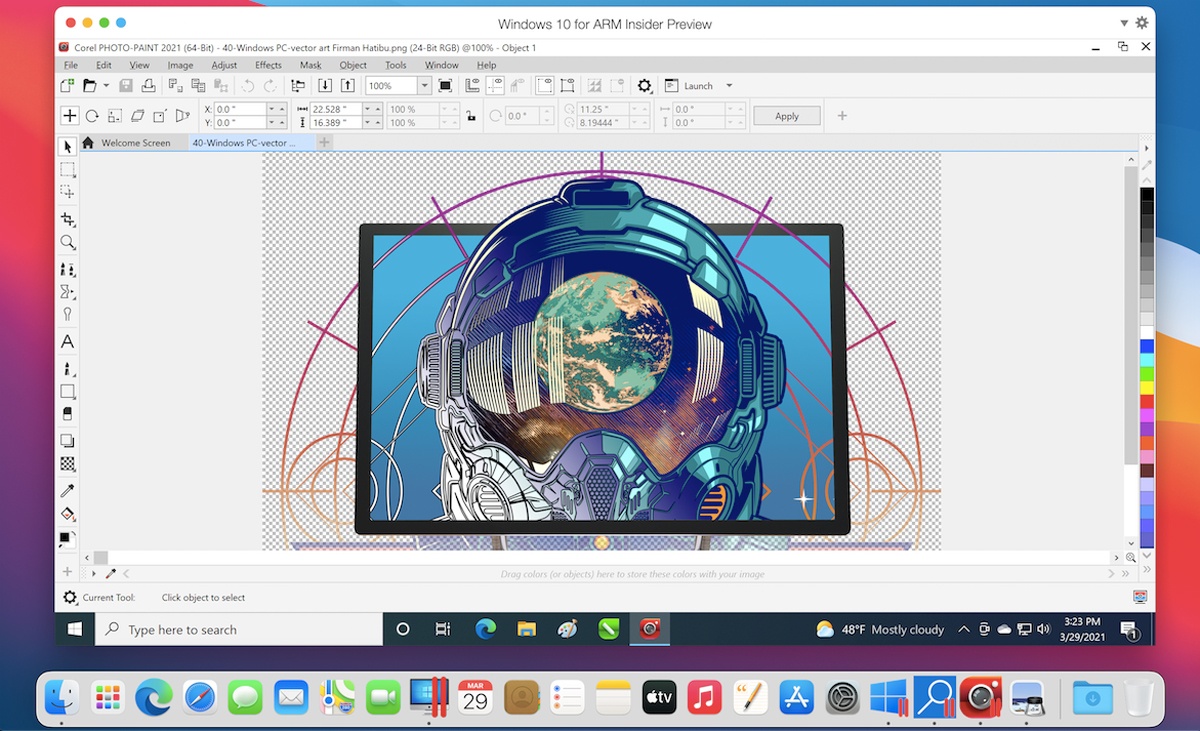Switch to the Welcome Screen tab
Viewport: 1200px width, 731px height.
pyautogui.click(x=136, y=143)
